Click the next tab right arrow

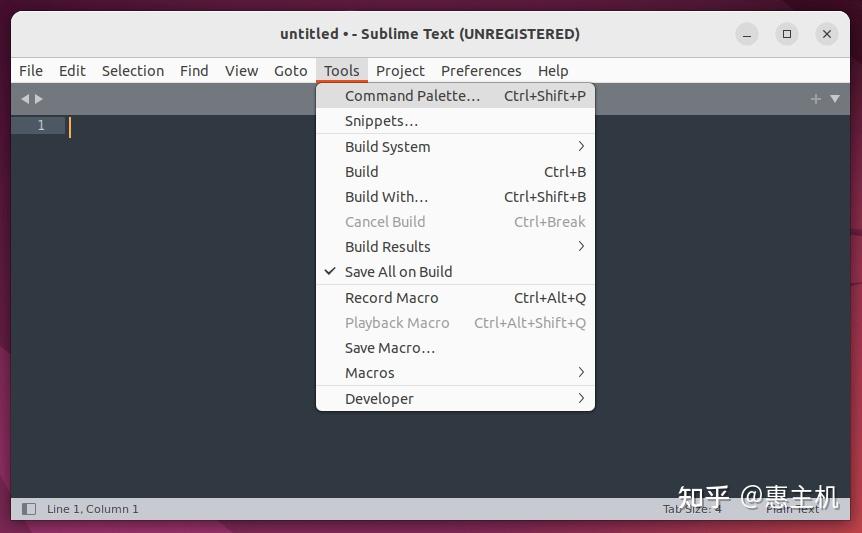click(38, 99)
